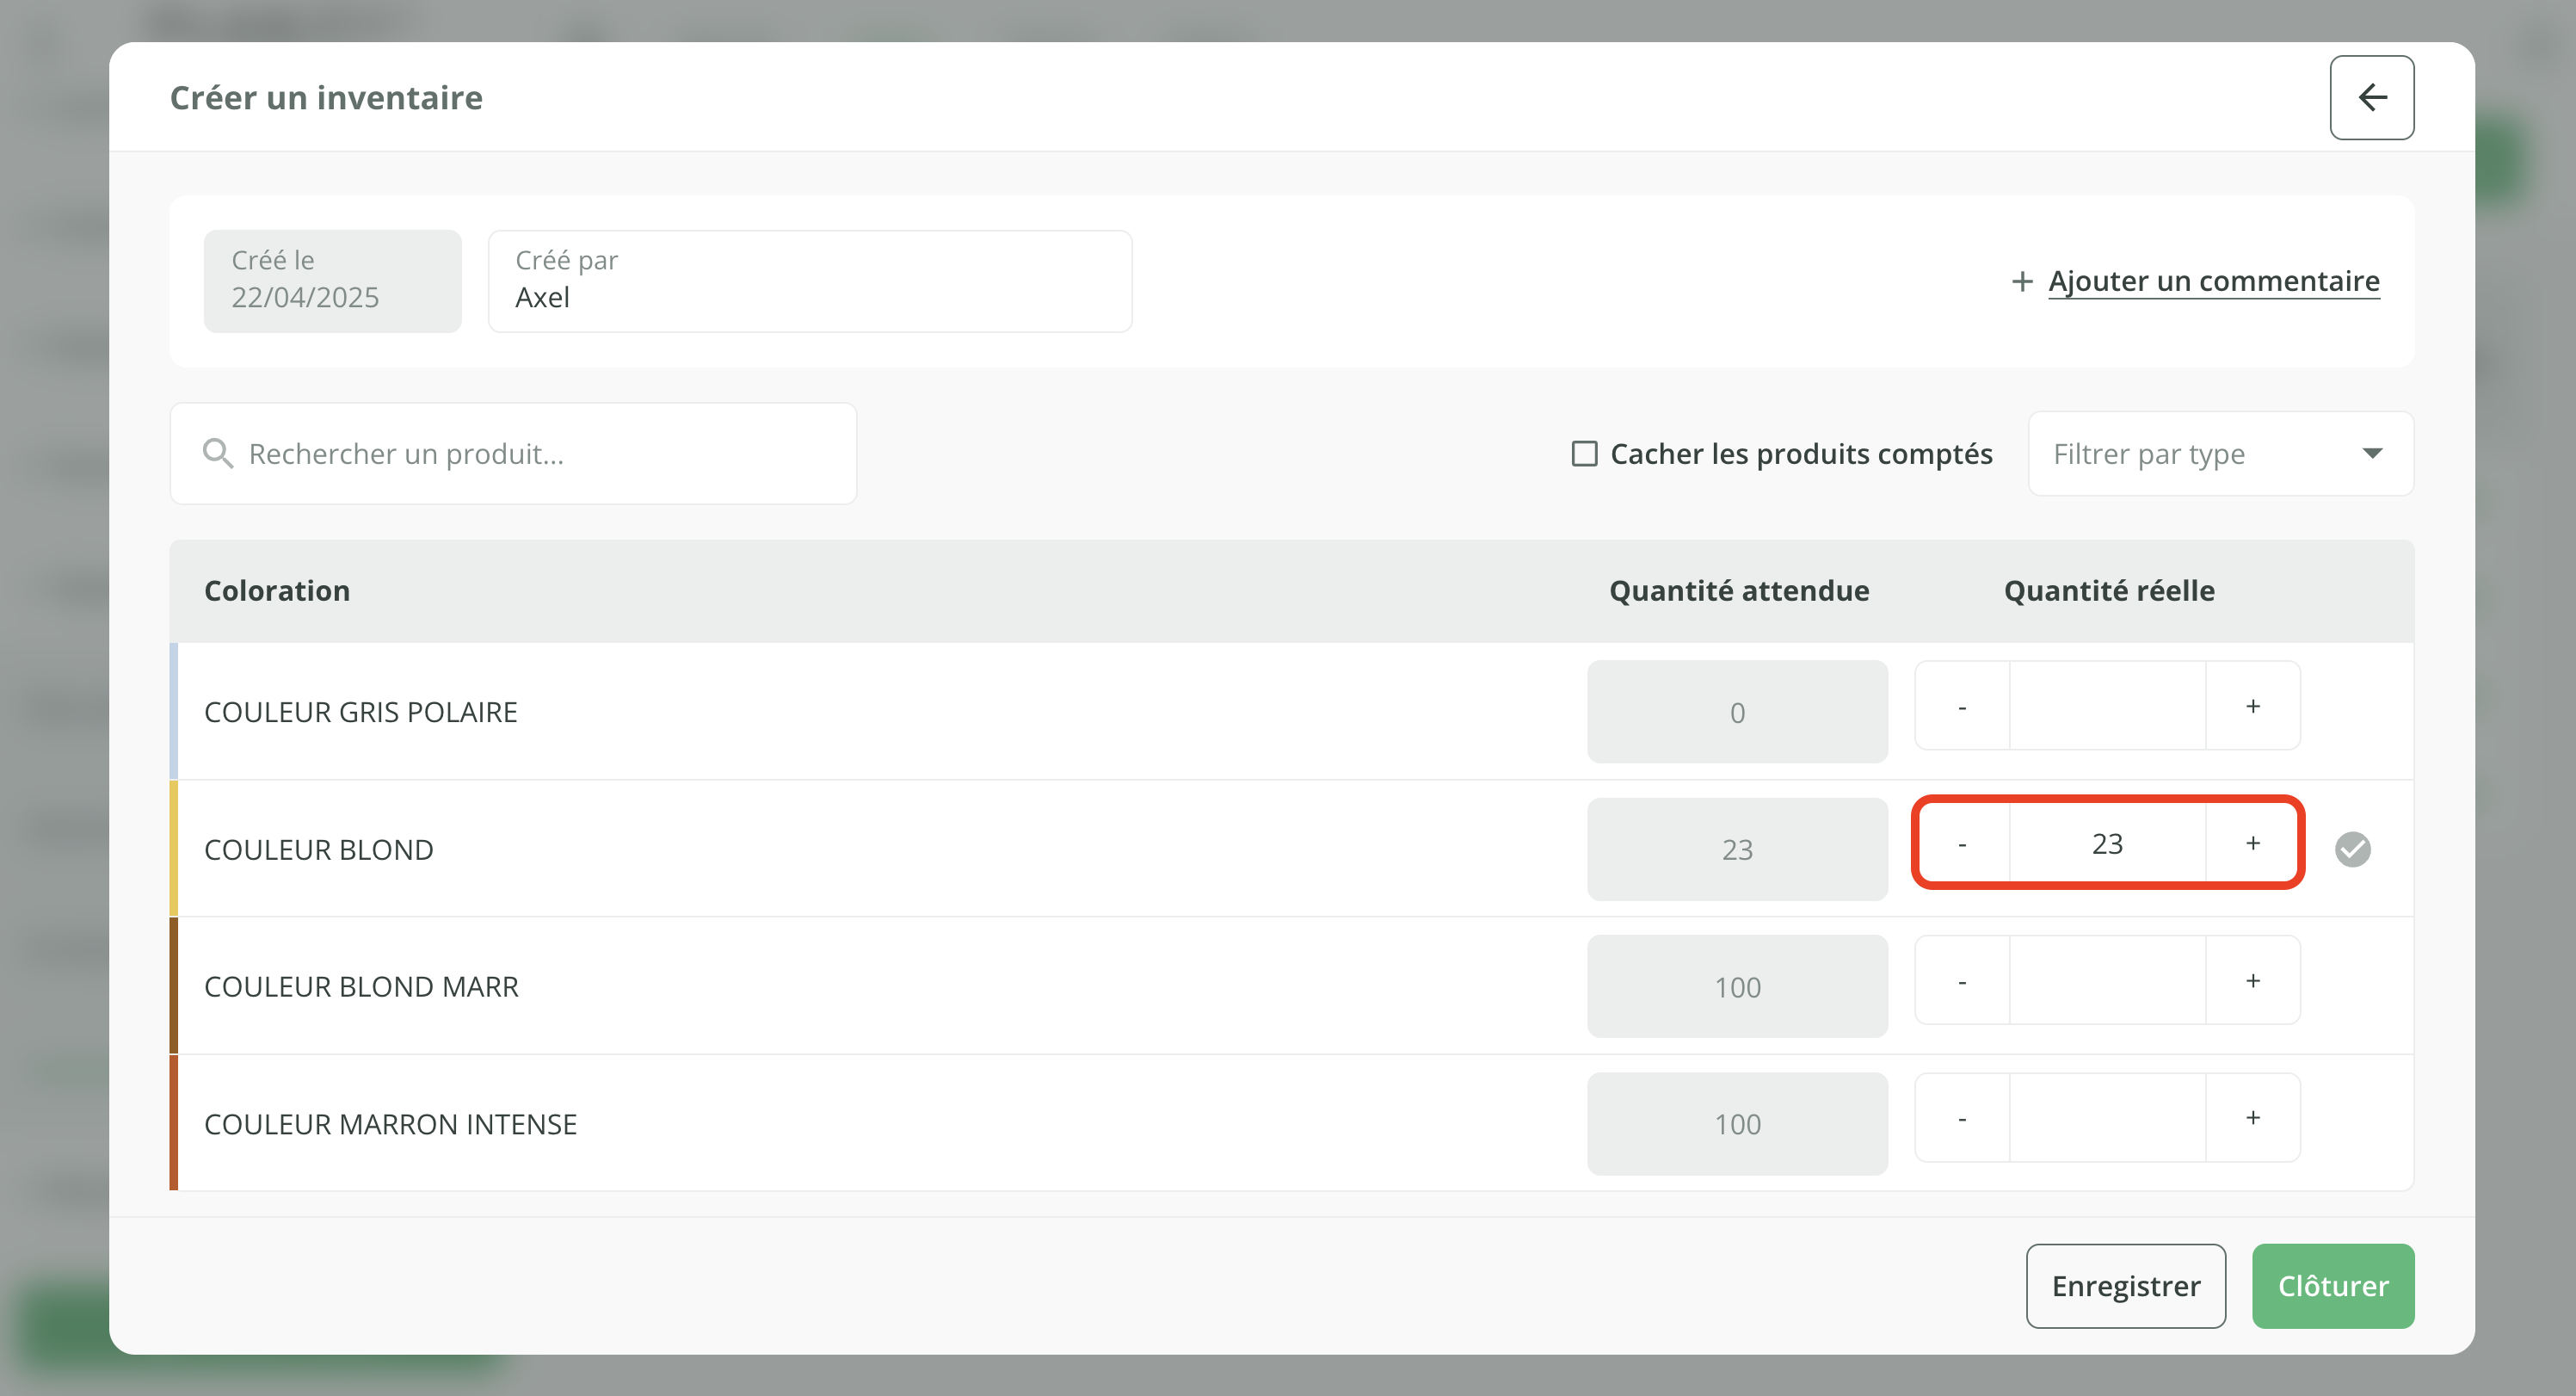Increment real quantity of Couleur Blond
Viewport: 2576px width, 1396px height.
coord(2252,843)
